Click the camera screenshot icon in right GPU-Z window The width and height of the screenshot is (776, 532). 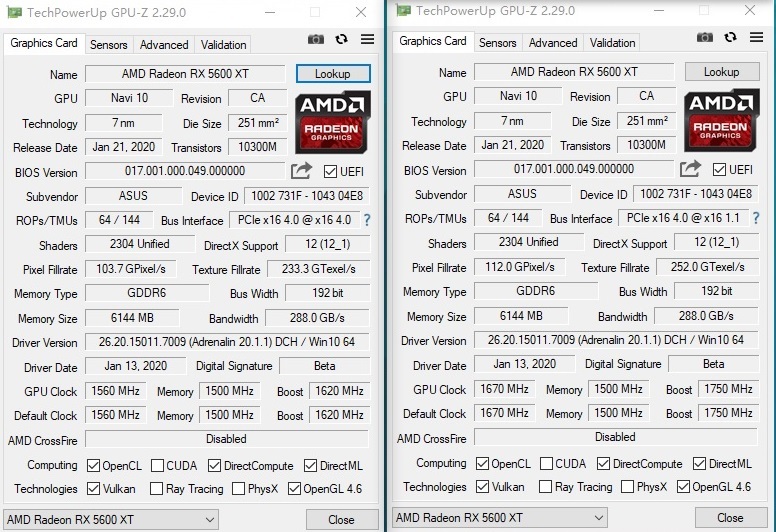click(x=705, y=38)
